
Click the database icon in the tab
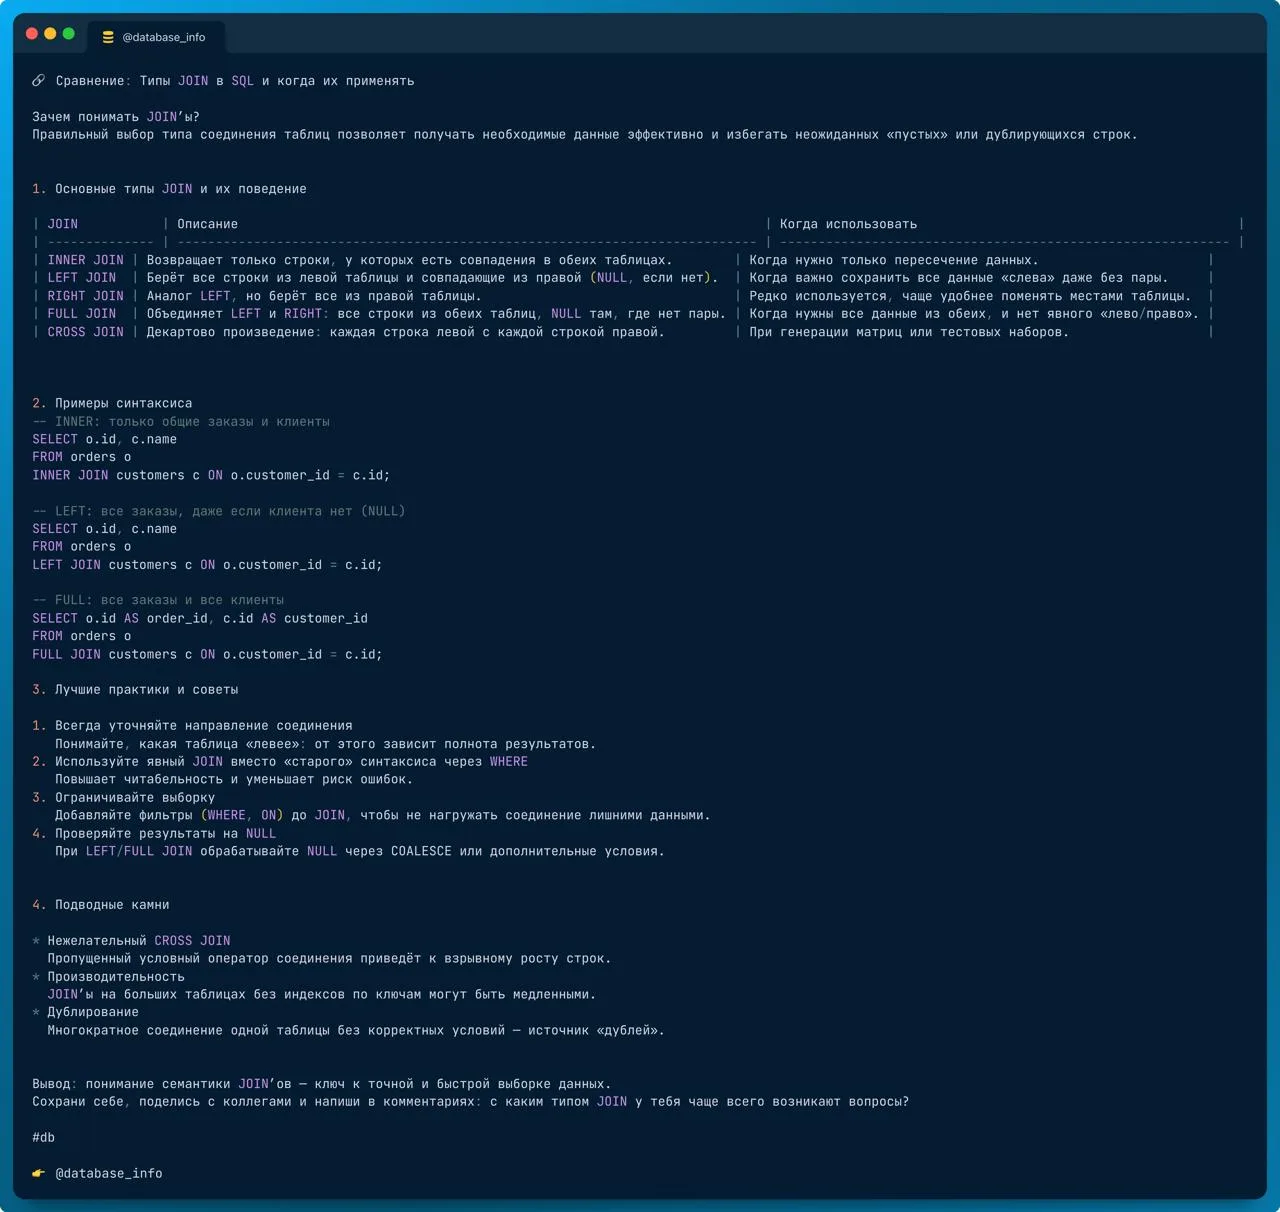click(x=108, y=37)
